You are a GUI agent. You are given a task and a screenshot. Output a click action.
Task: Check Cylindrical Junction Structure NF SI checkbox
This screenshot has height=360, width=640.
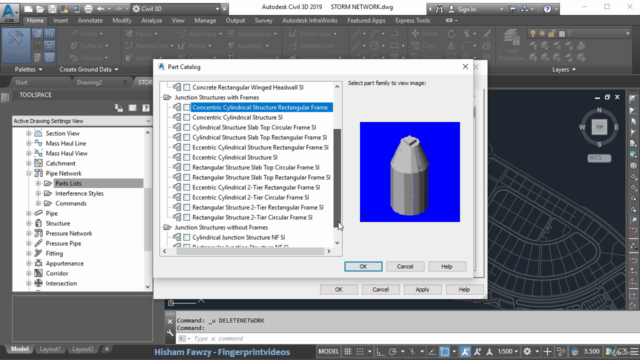click(187, 238)
